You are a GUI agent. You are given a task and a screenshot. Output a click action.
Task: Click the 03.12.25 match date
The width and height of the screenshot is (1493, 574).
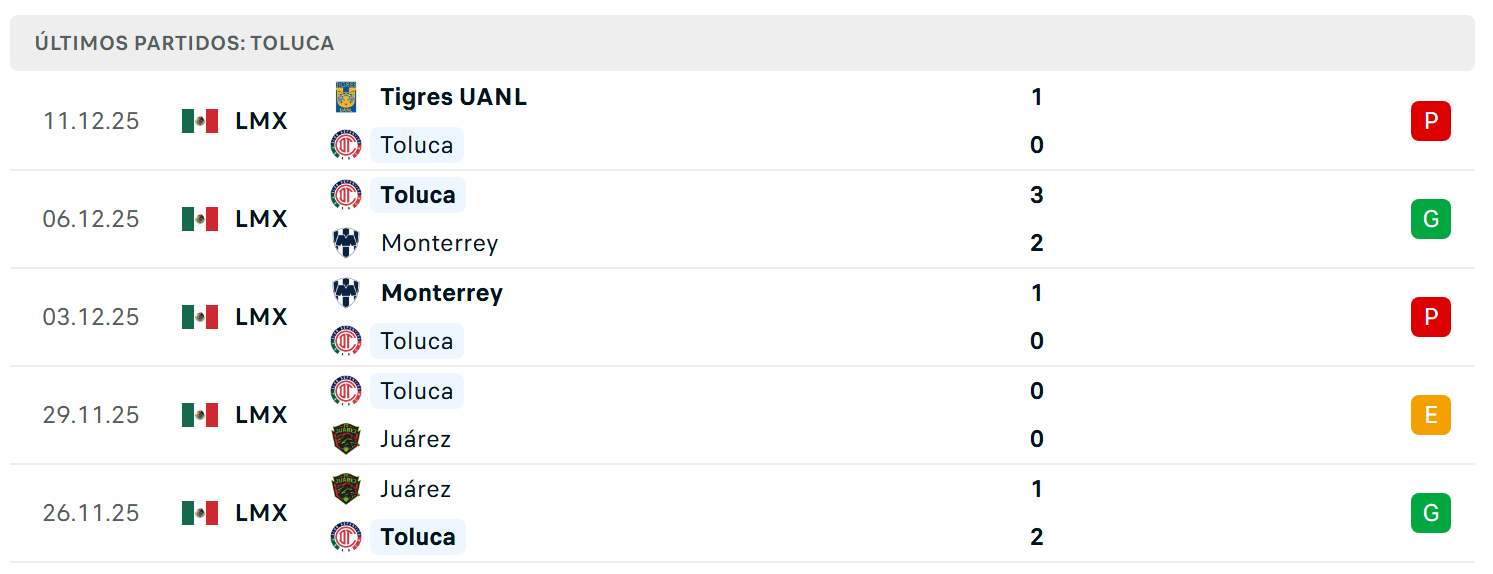(x=91, y=317)
